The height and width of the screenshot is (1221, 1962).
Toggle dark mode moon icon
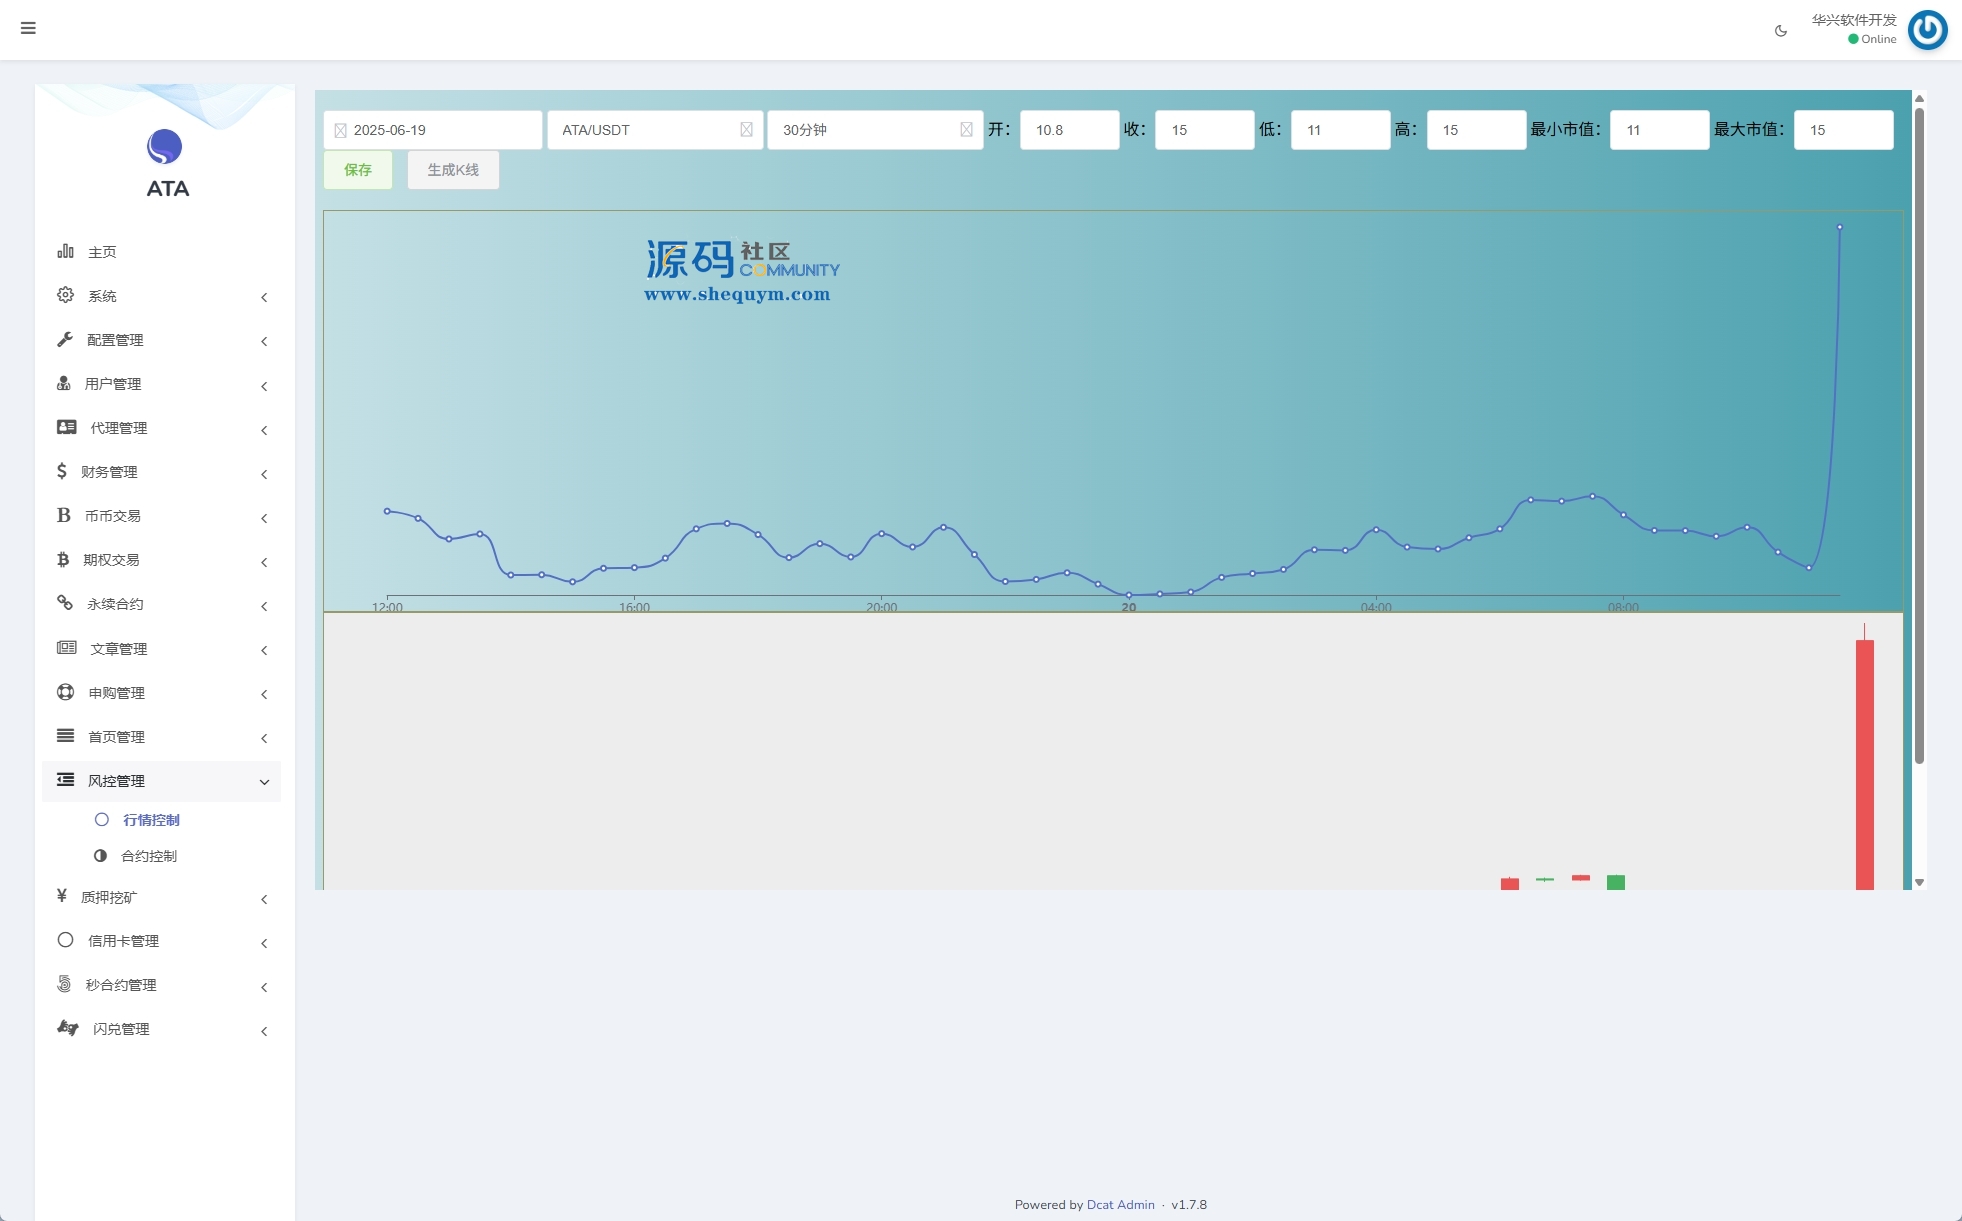coord(1781,31)
